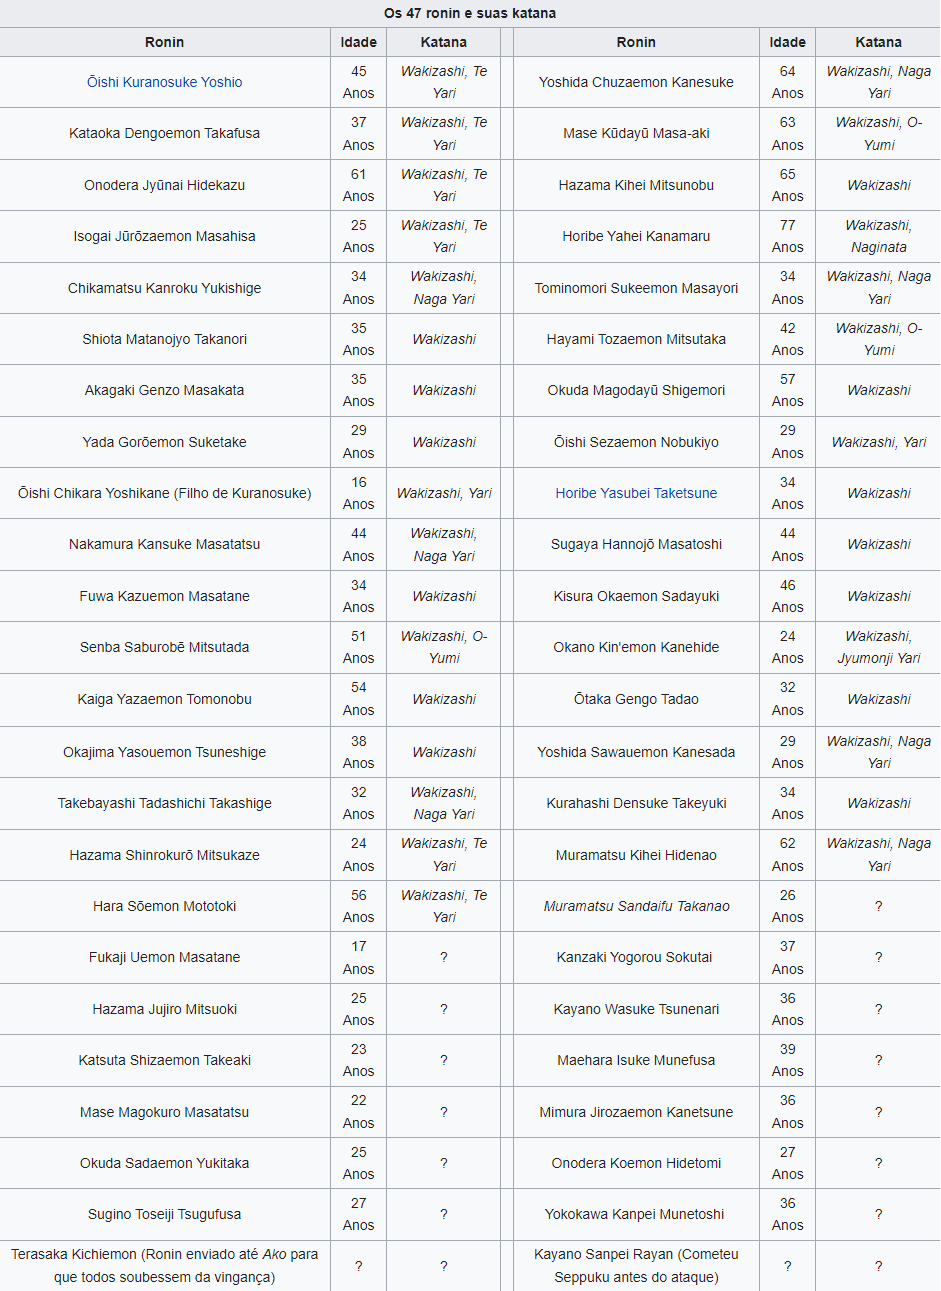Select the Ōishi Chikara Yoshikane cell
This screenshot has width=941, height=1291.
point(164,493)
